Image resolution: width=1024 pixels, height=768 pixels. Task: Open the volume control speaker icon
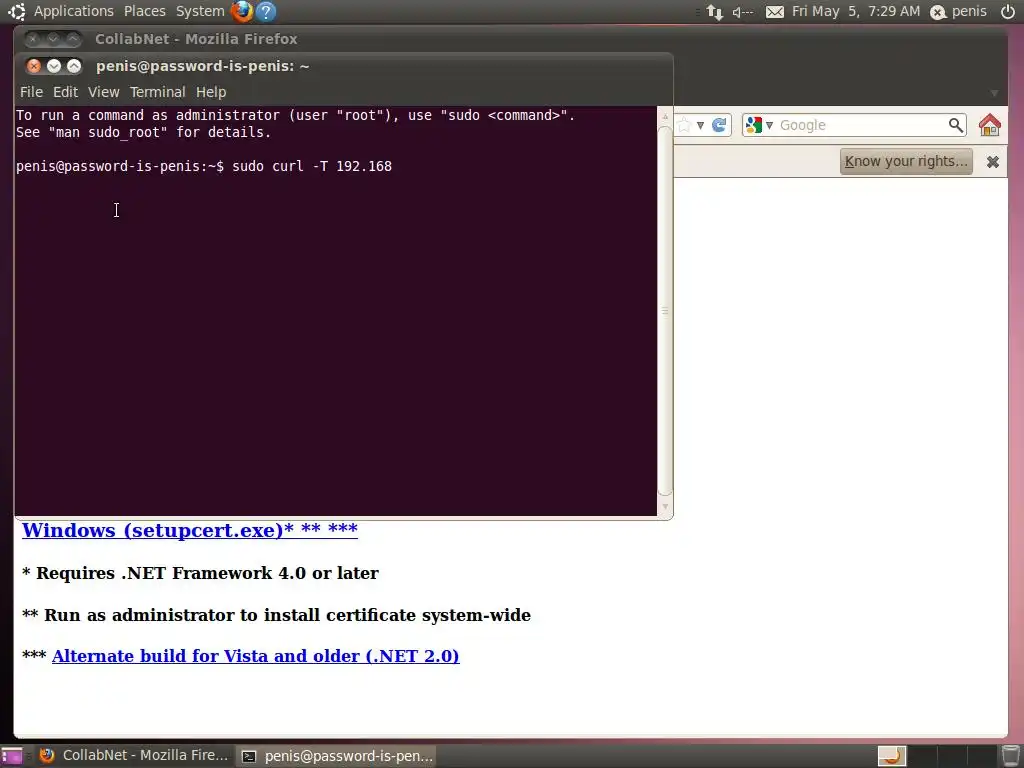(x=743, y=12)
